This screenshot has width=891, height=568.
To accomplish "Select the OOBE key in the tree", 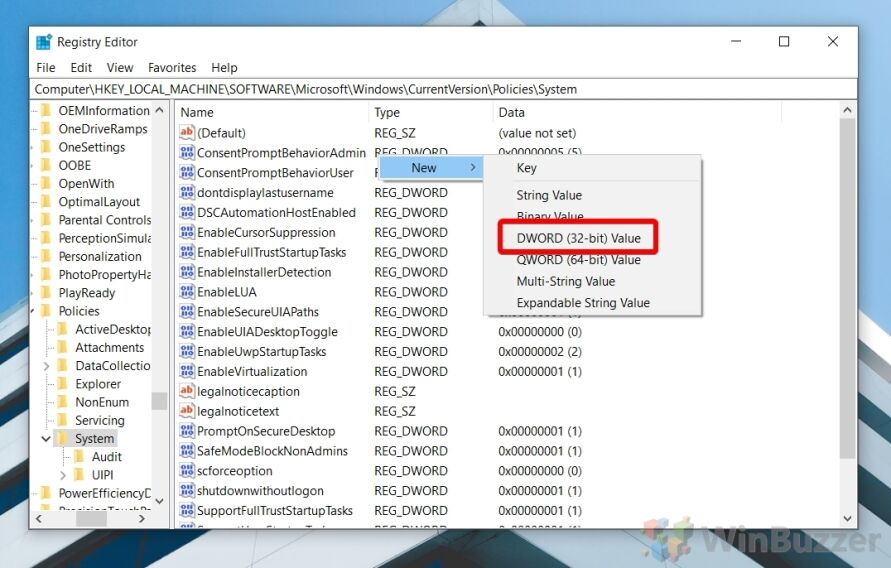I will click(74, 165).
